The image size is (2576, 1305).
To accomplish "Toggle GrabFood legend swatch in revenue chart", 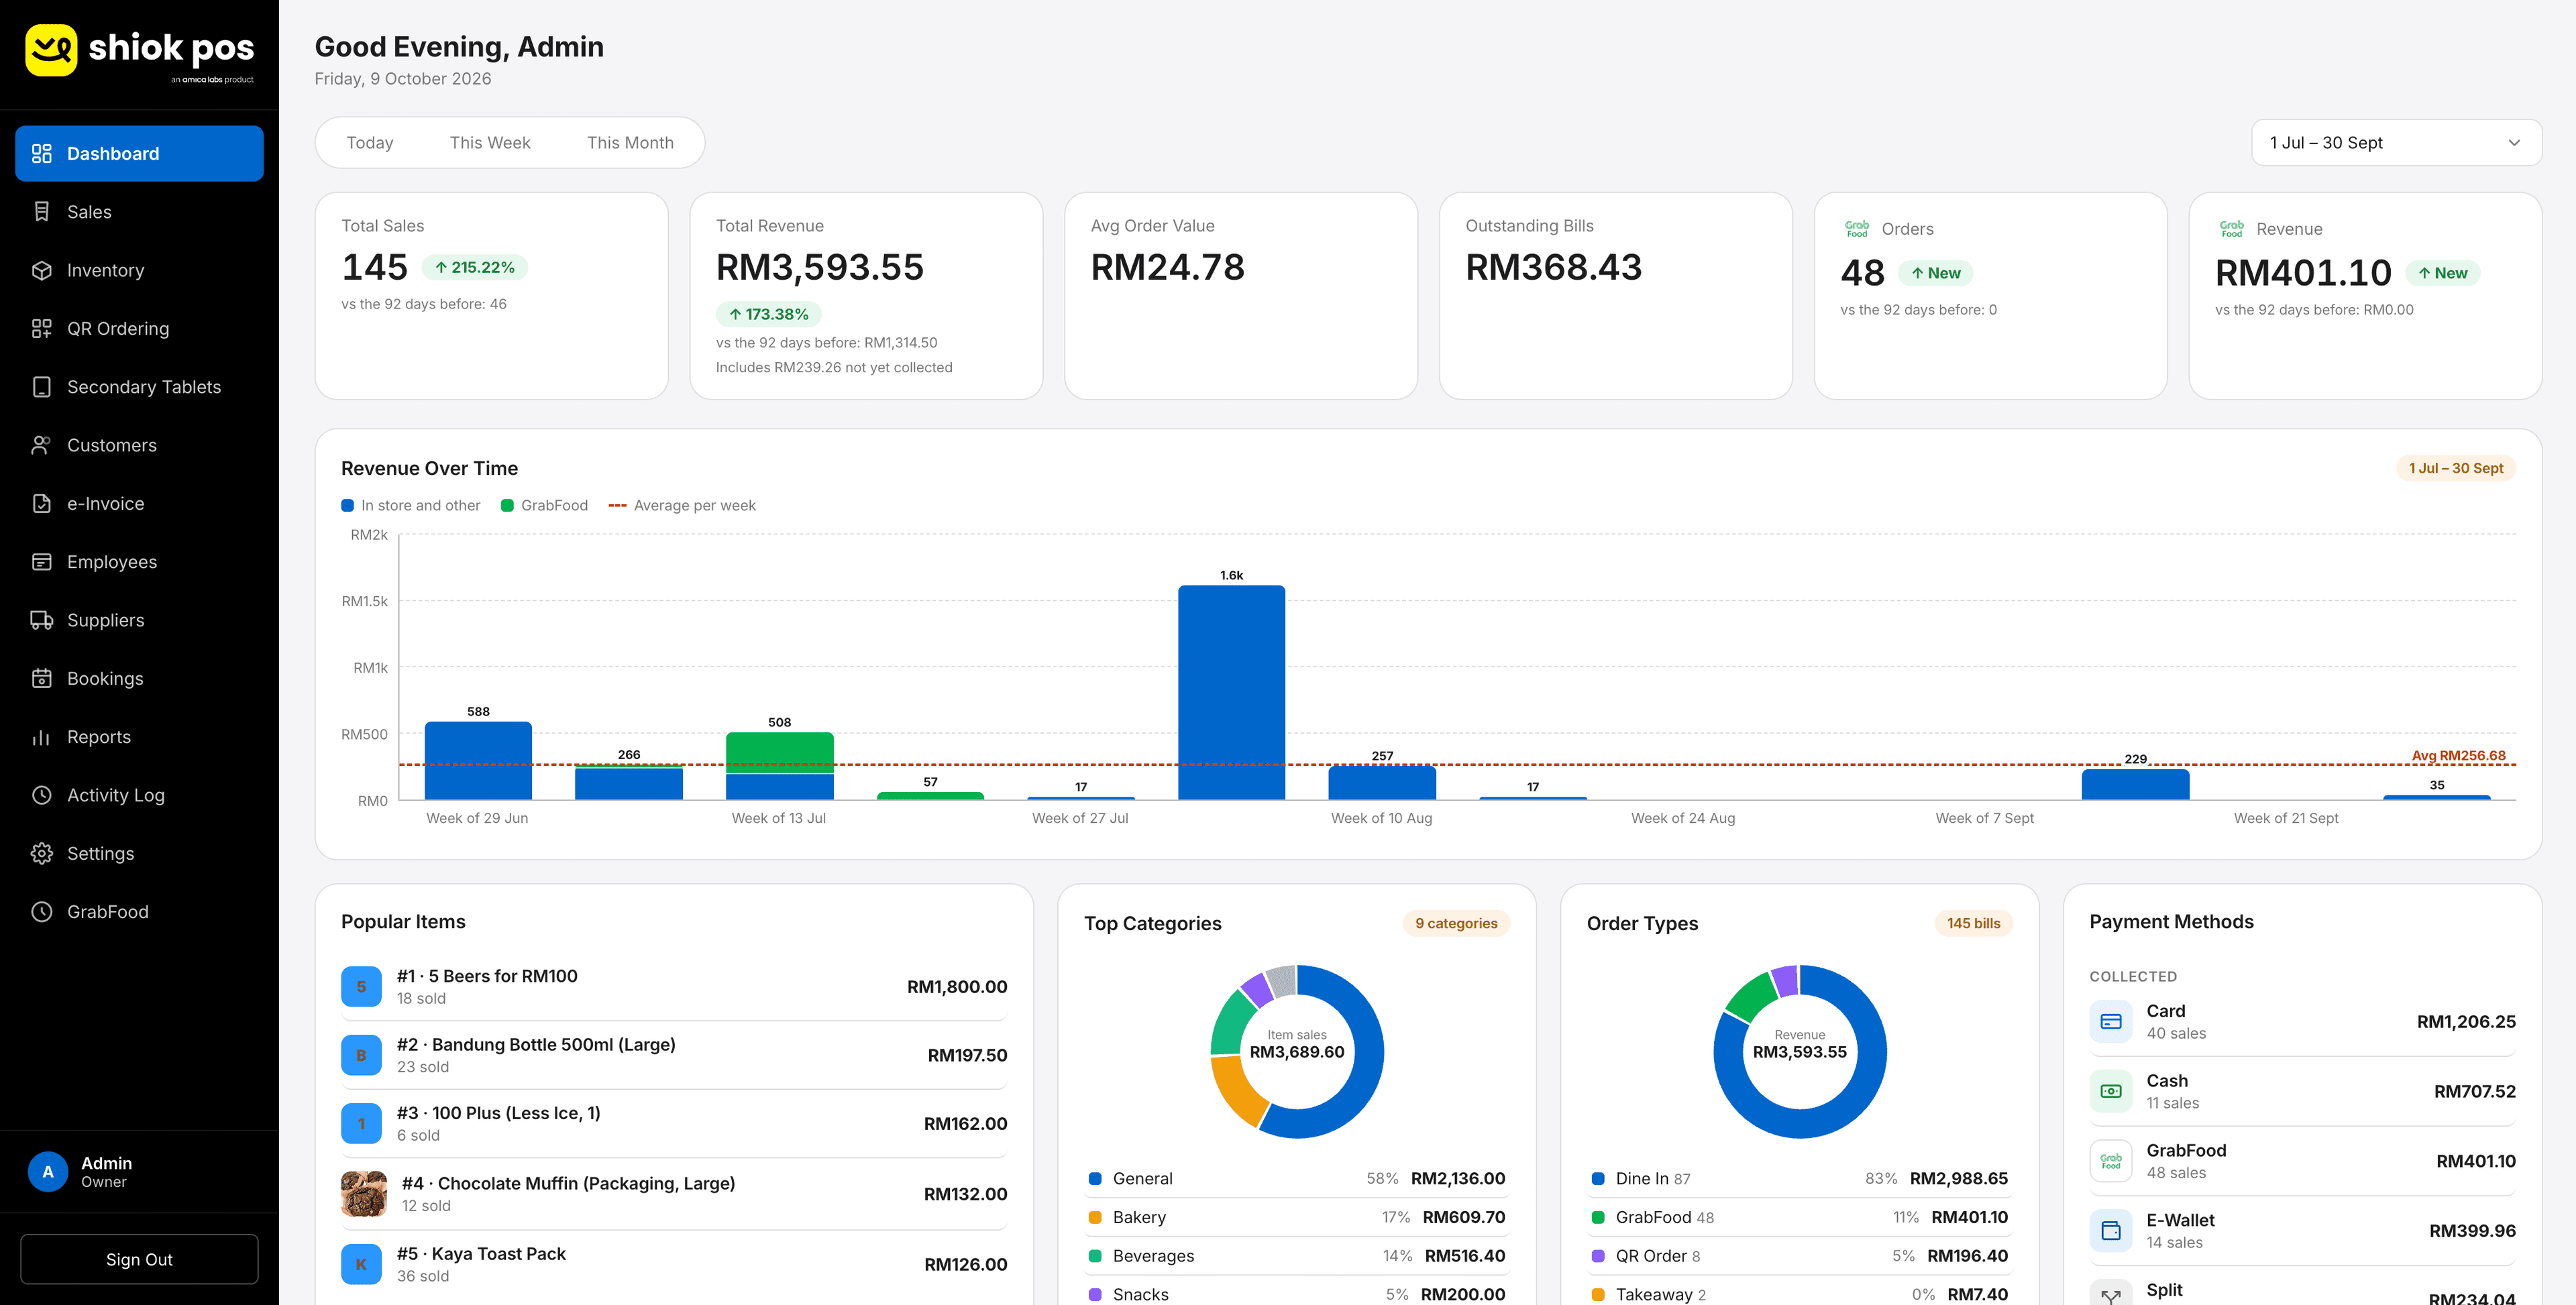I will [507, 506].
